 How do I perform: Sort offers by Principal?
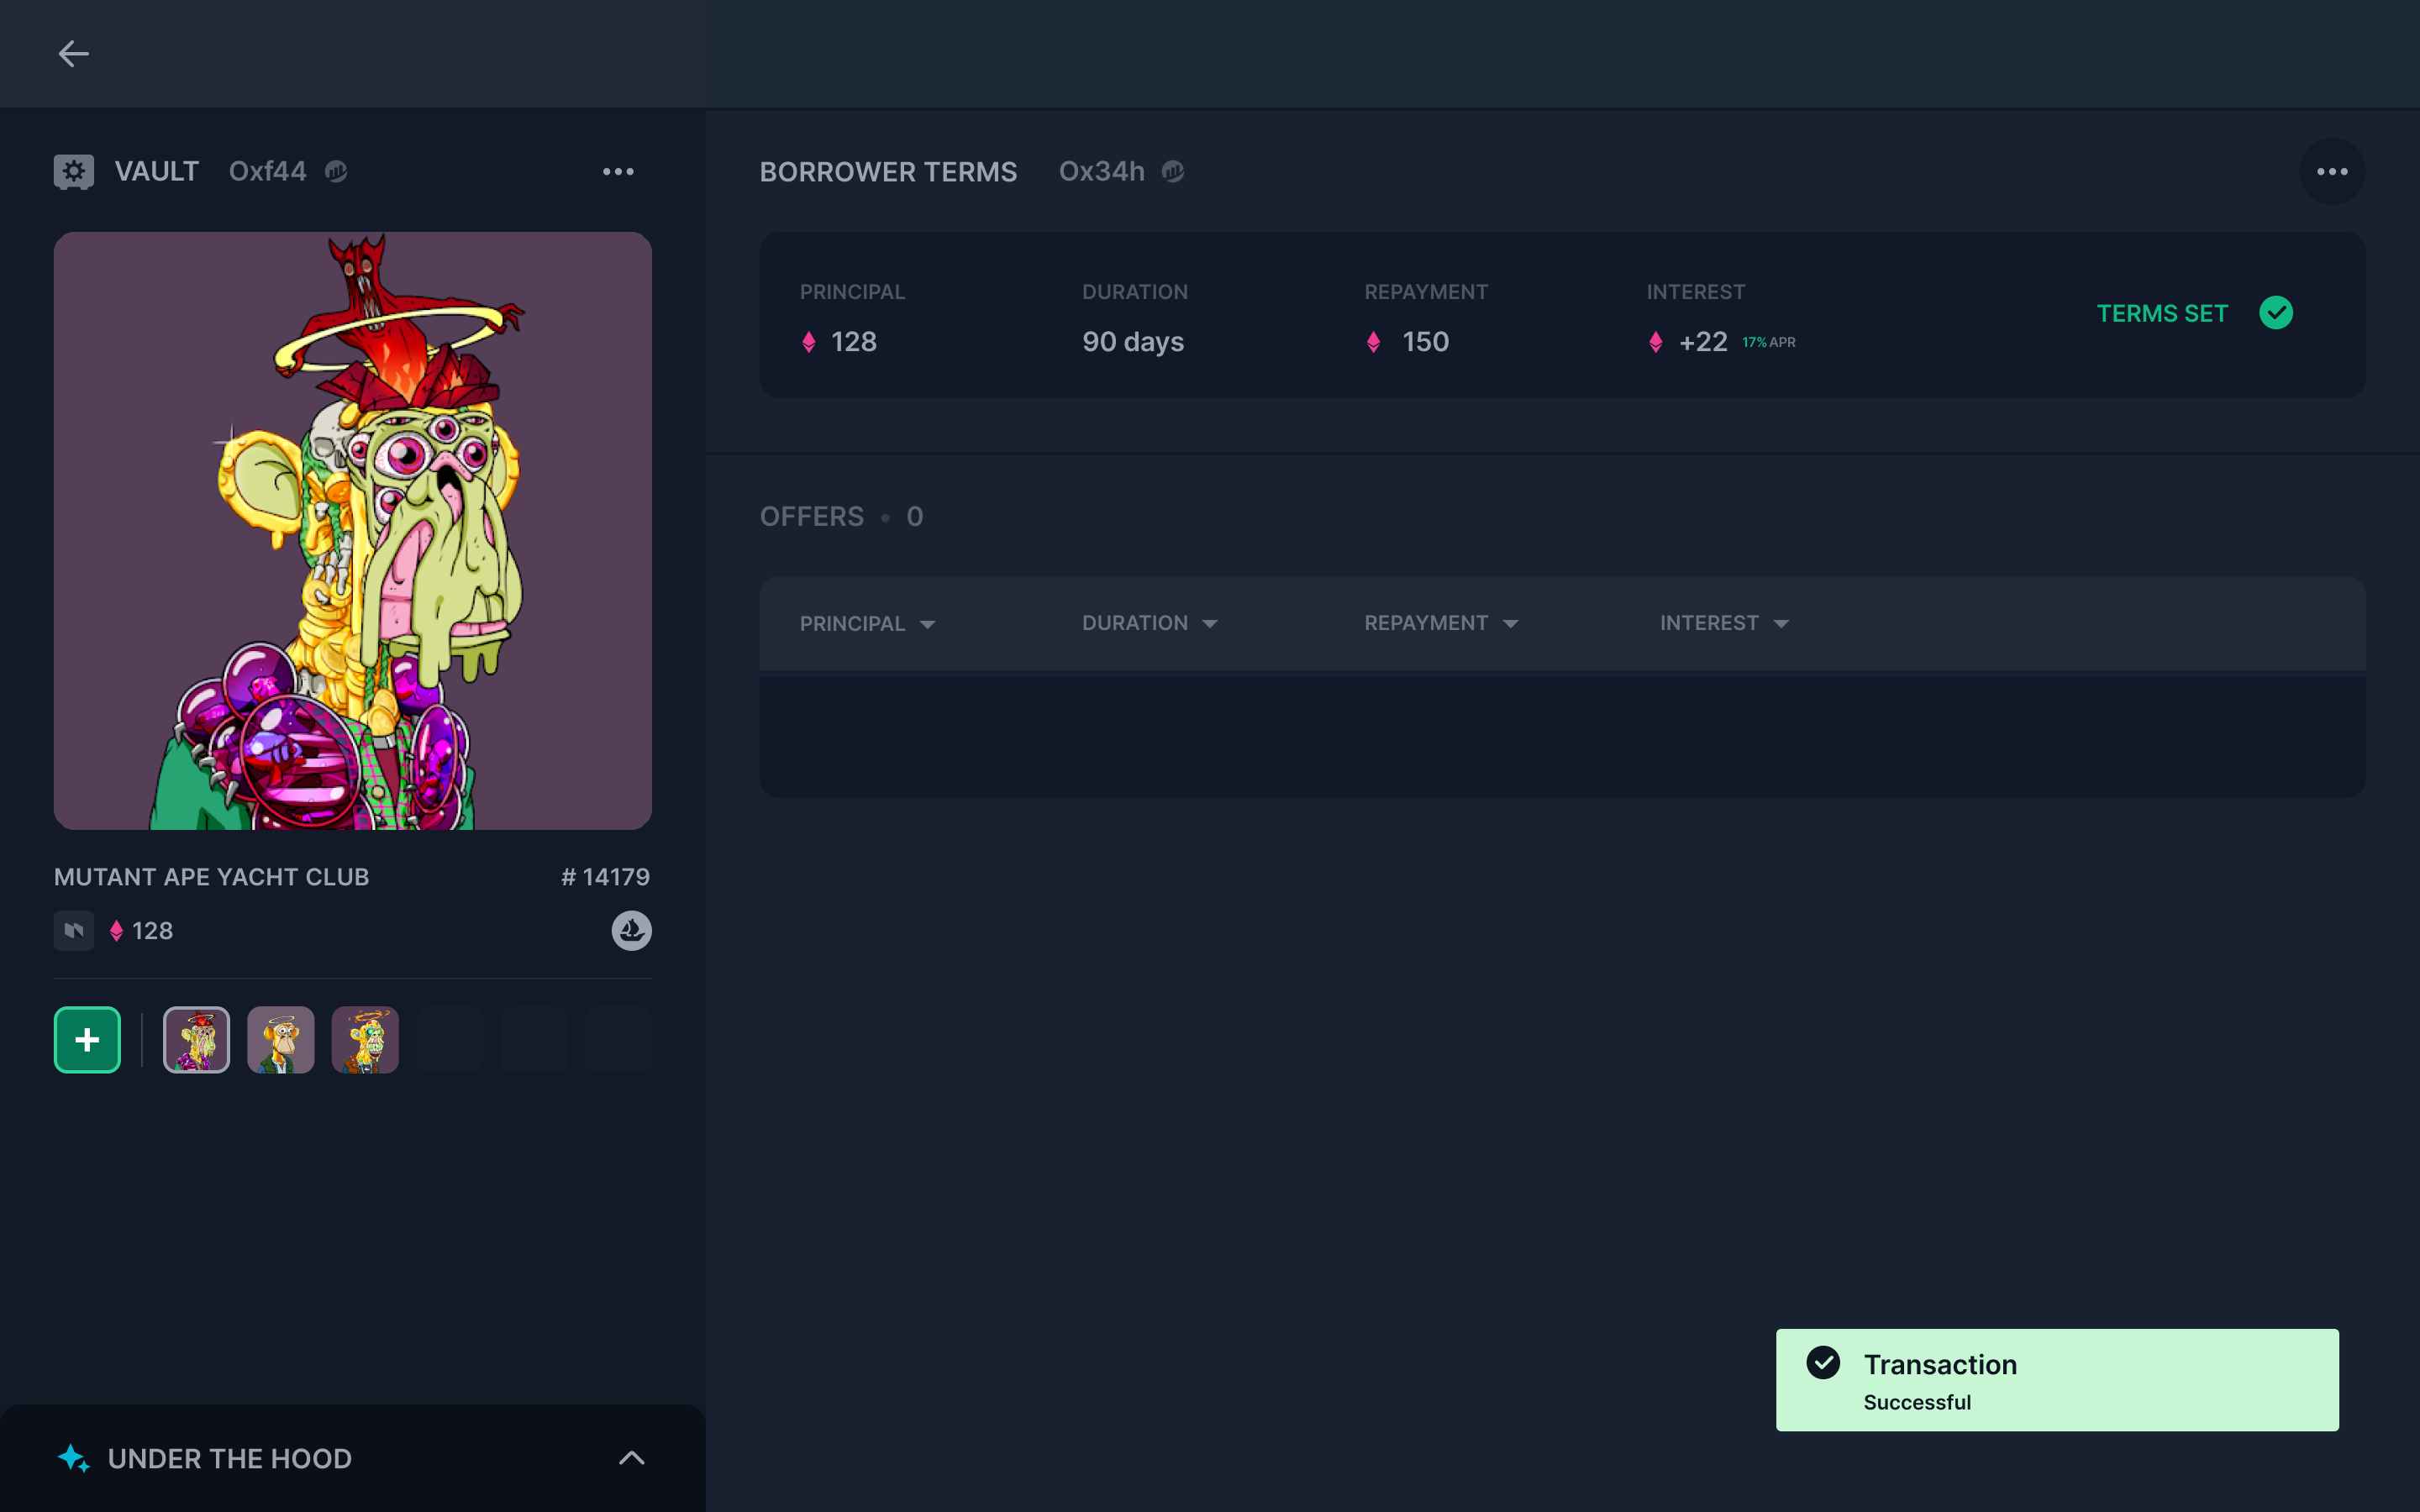867,624
